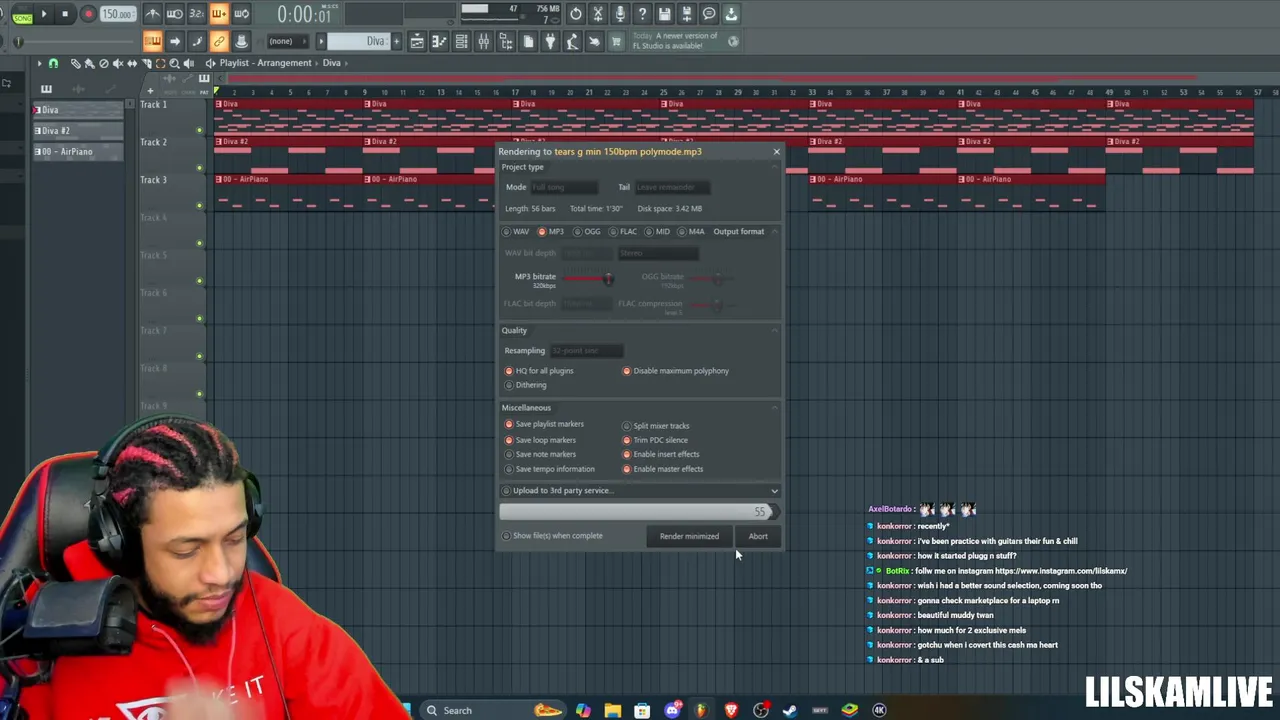Screen dimensions: 1280x720
Task: Select the playlist zoom magnifier tool
Action: pyautogui.click(x=174, y=63)
